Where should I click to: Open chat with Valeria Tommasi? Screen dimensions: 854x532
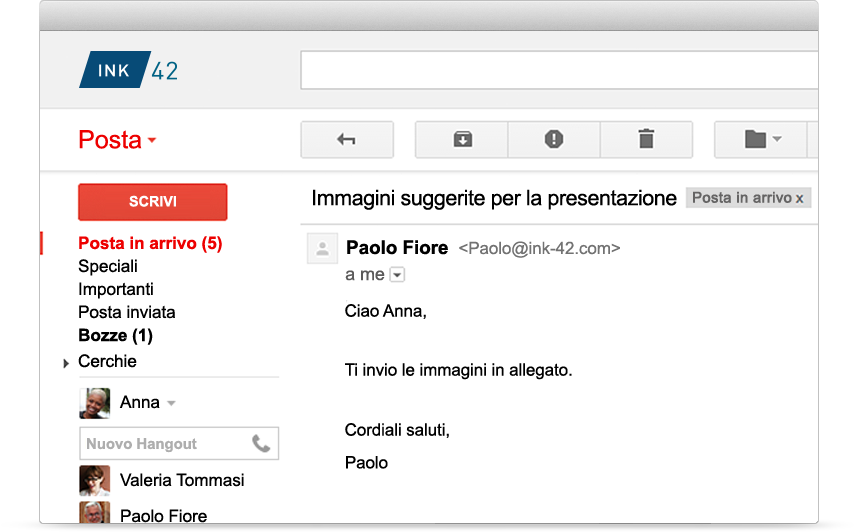182,480
